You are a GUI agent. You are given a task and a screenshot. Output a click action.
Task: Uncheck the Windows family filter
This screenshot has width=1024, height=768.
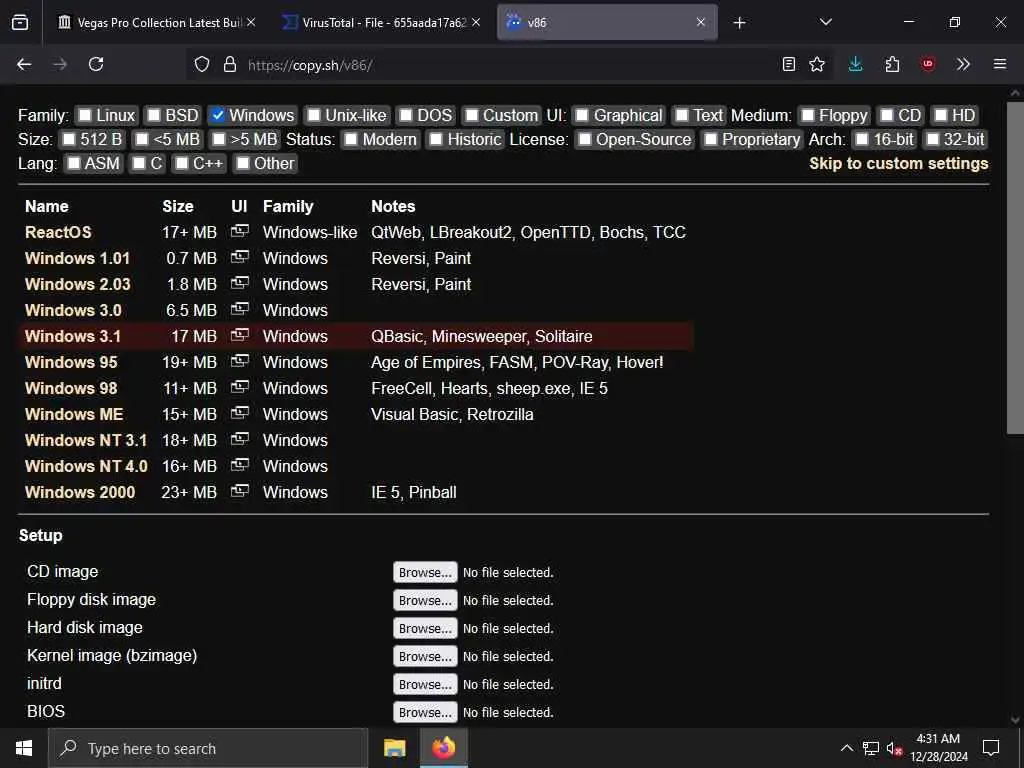[217, 116]
